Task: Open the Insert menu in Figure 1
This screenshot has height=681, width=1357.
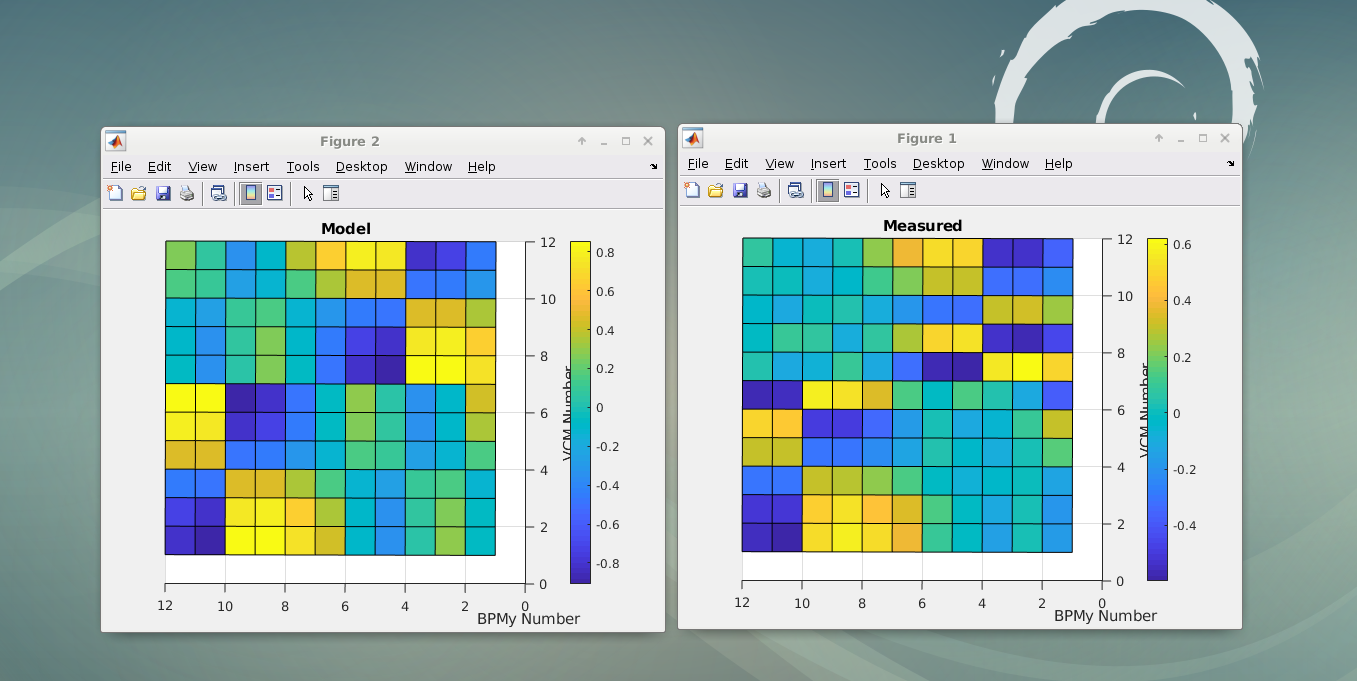Action: [x=828, y=164]
